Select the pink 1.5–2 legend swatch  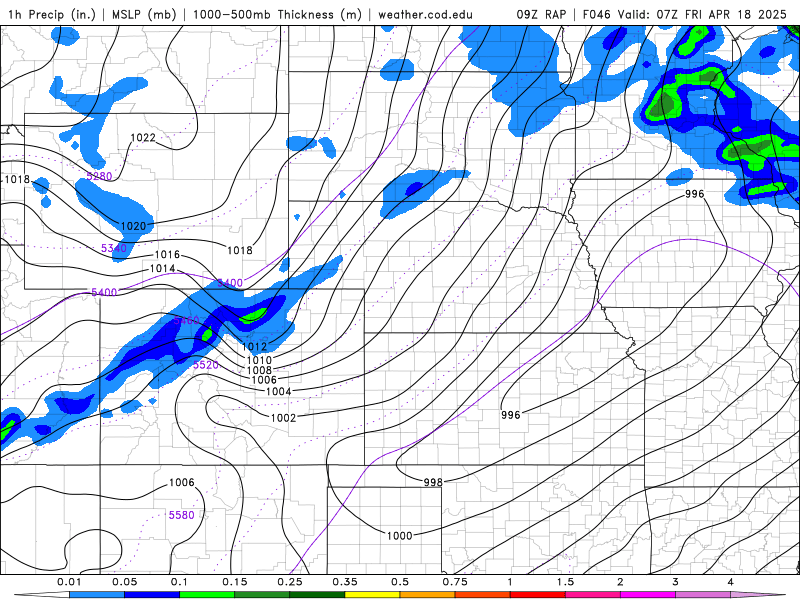(x=593, y=595)
